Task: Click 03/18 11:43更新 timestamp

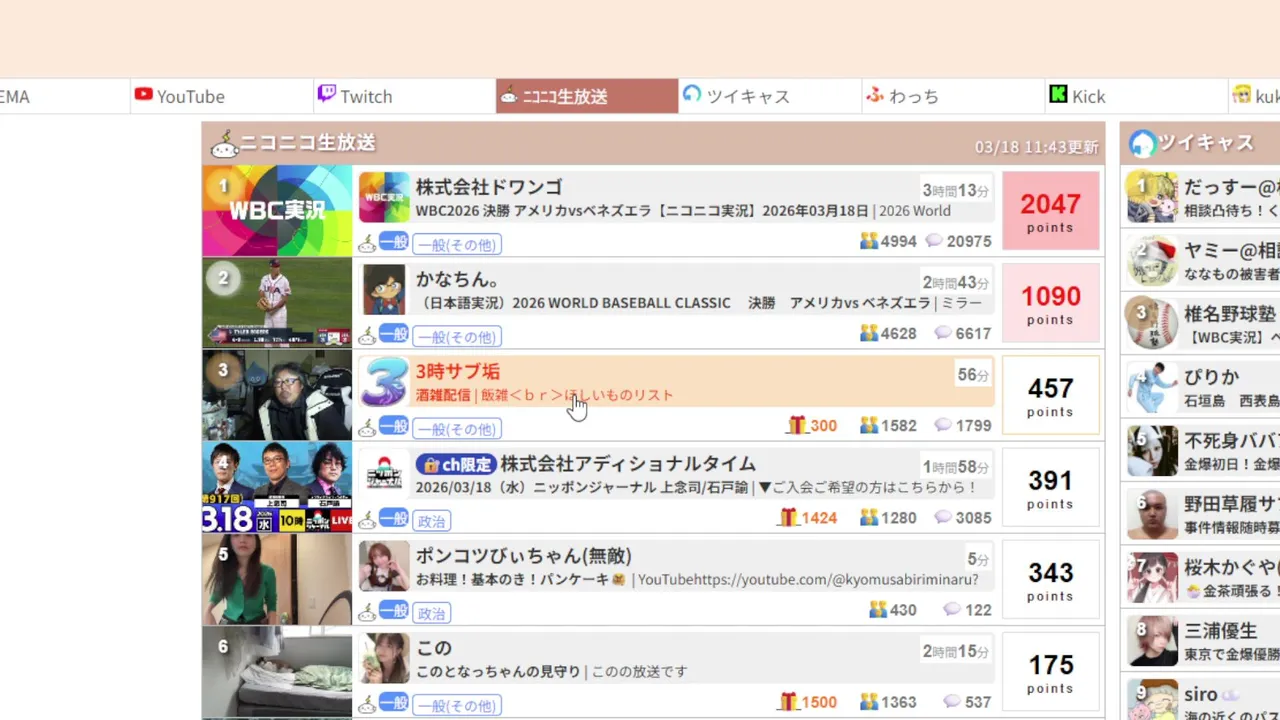Action: [x=1037, y=147]
